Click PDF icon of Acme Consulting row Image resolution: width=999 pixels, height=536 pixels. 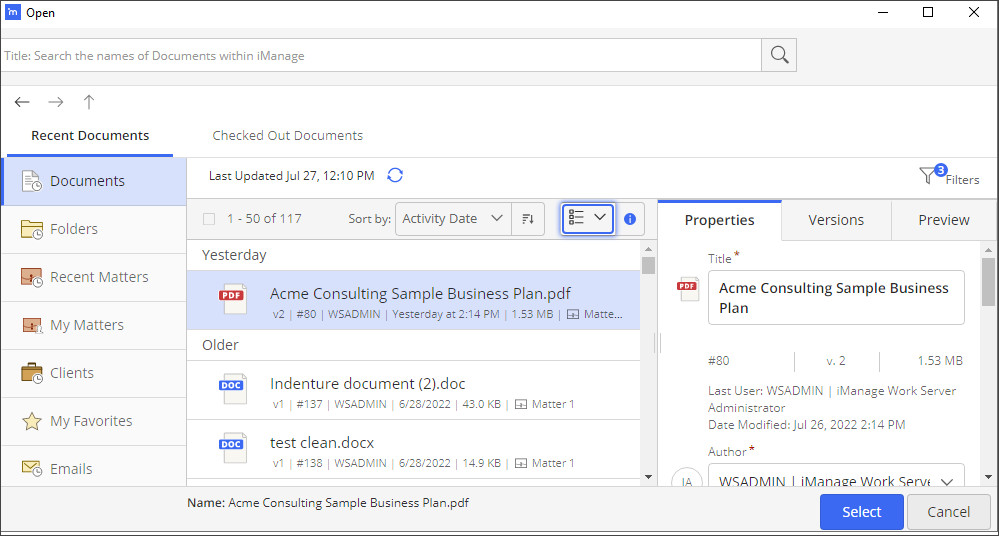[x=233, y=300]
